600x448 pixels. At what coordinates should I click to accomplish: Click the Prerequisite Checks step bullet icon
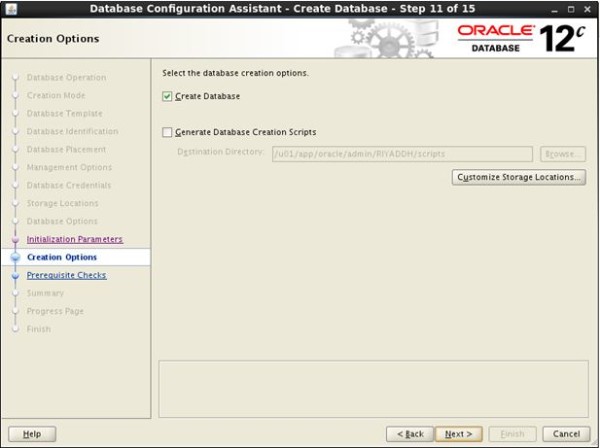(15, 275)
